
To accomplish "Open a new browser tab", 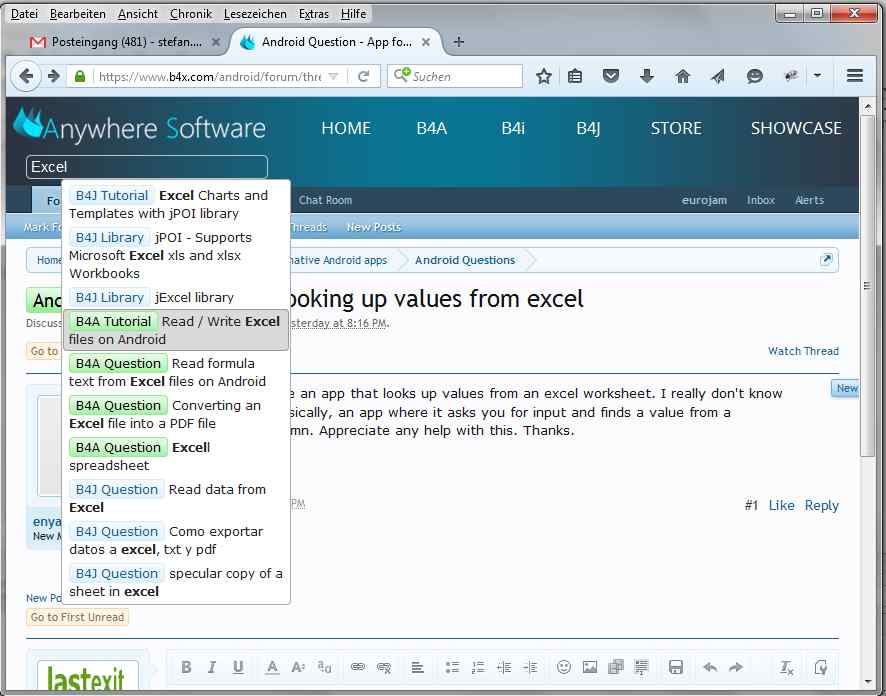I will pos(459,42).
